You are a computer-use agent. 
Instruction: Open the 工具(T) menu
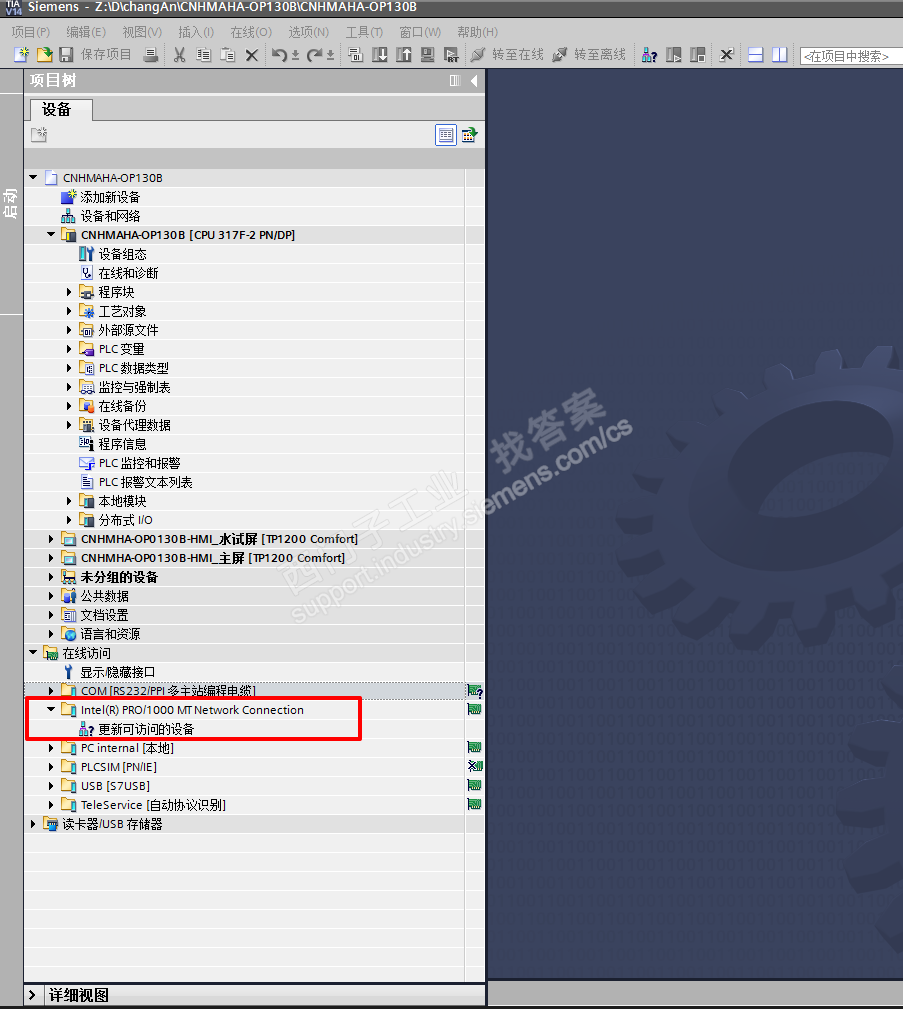point(364,32)
